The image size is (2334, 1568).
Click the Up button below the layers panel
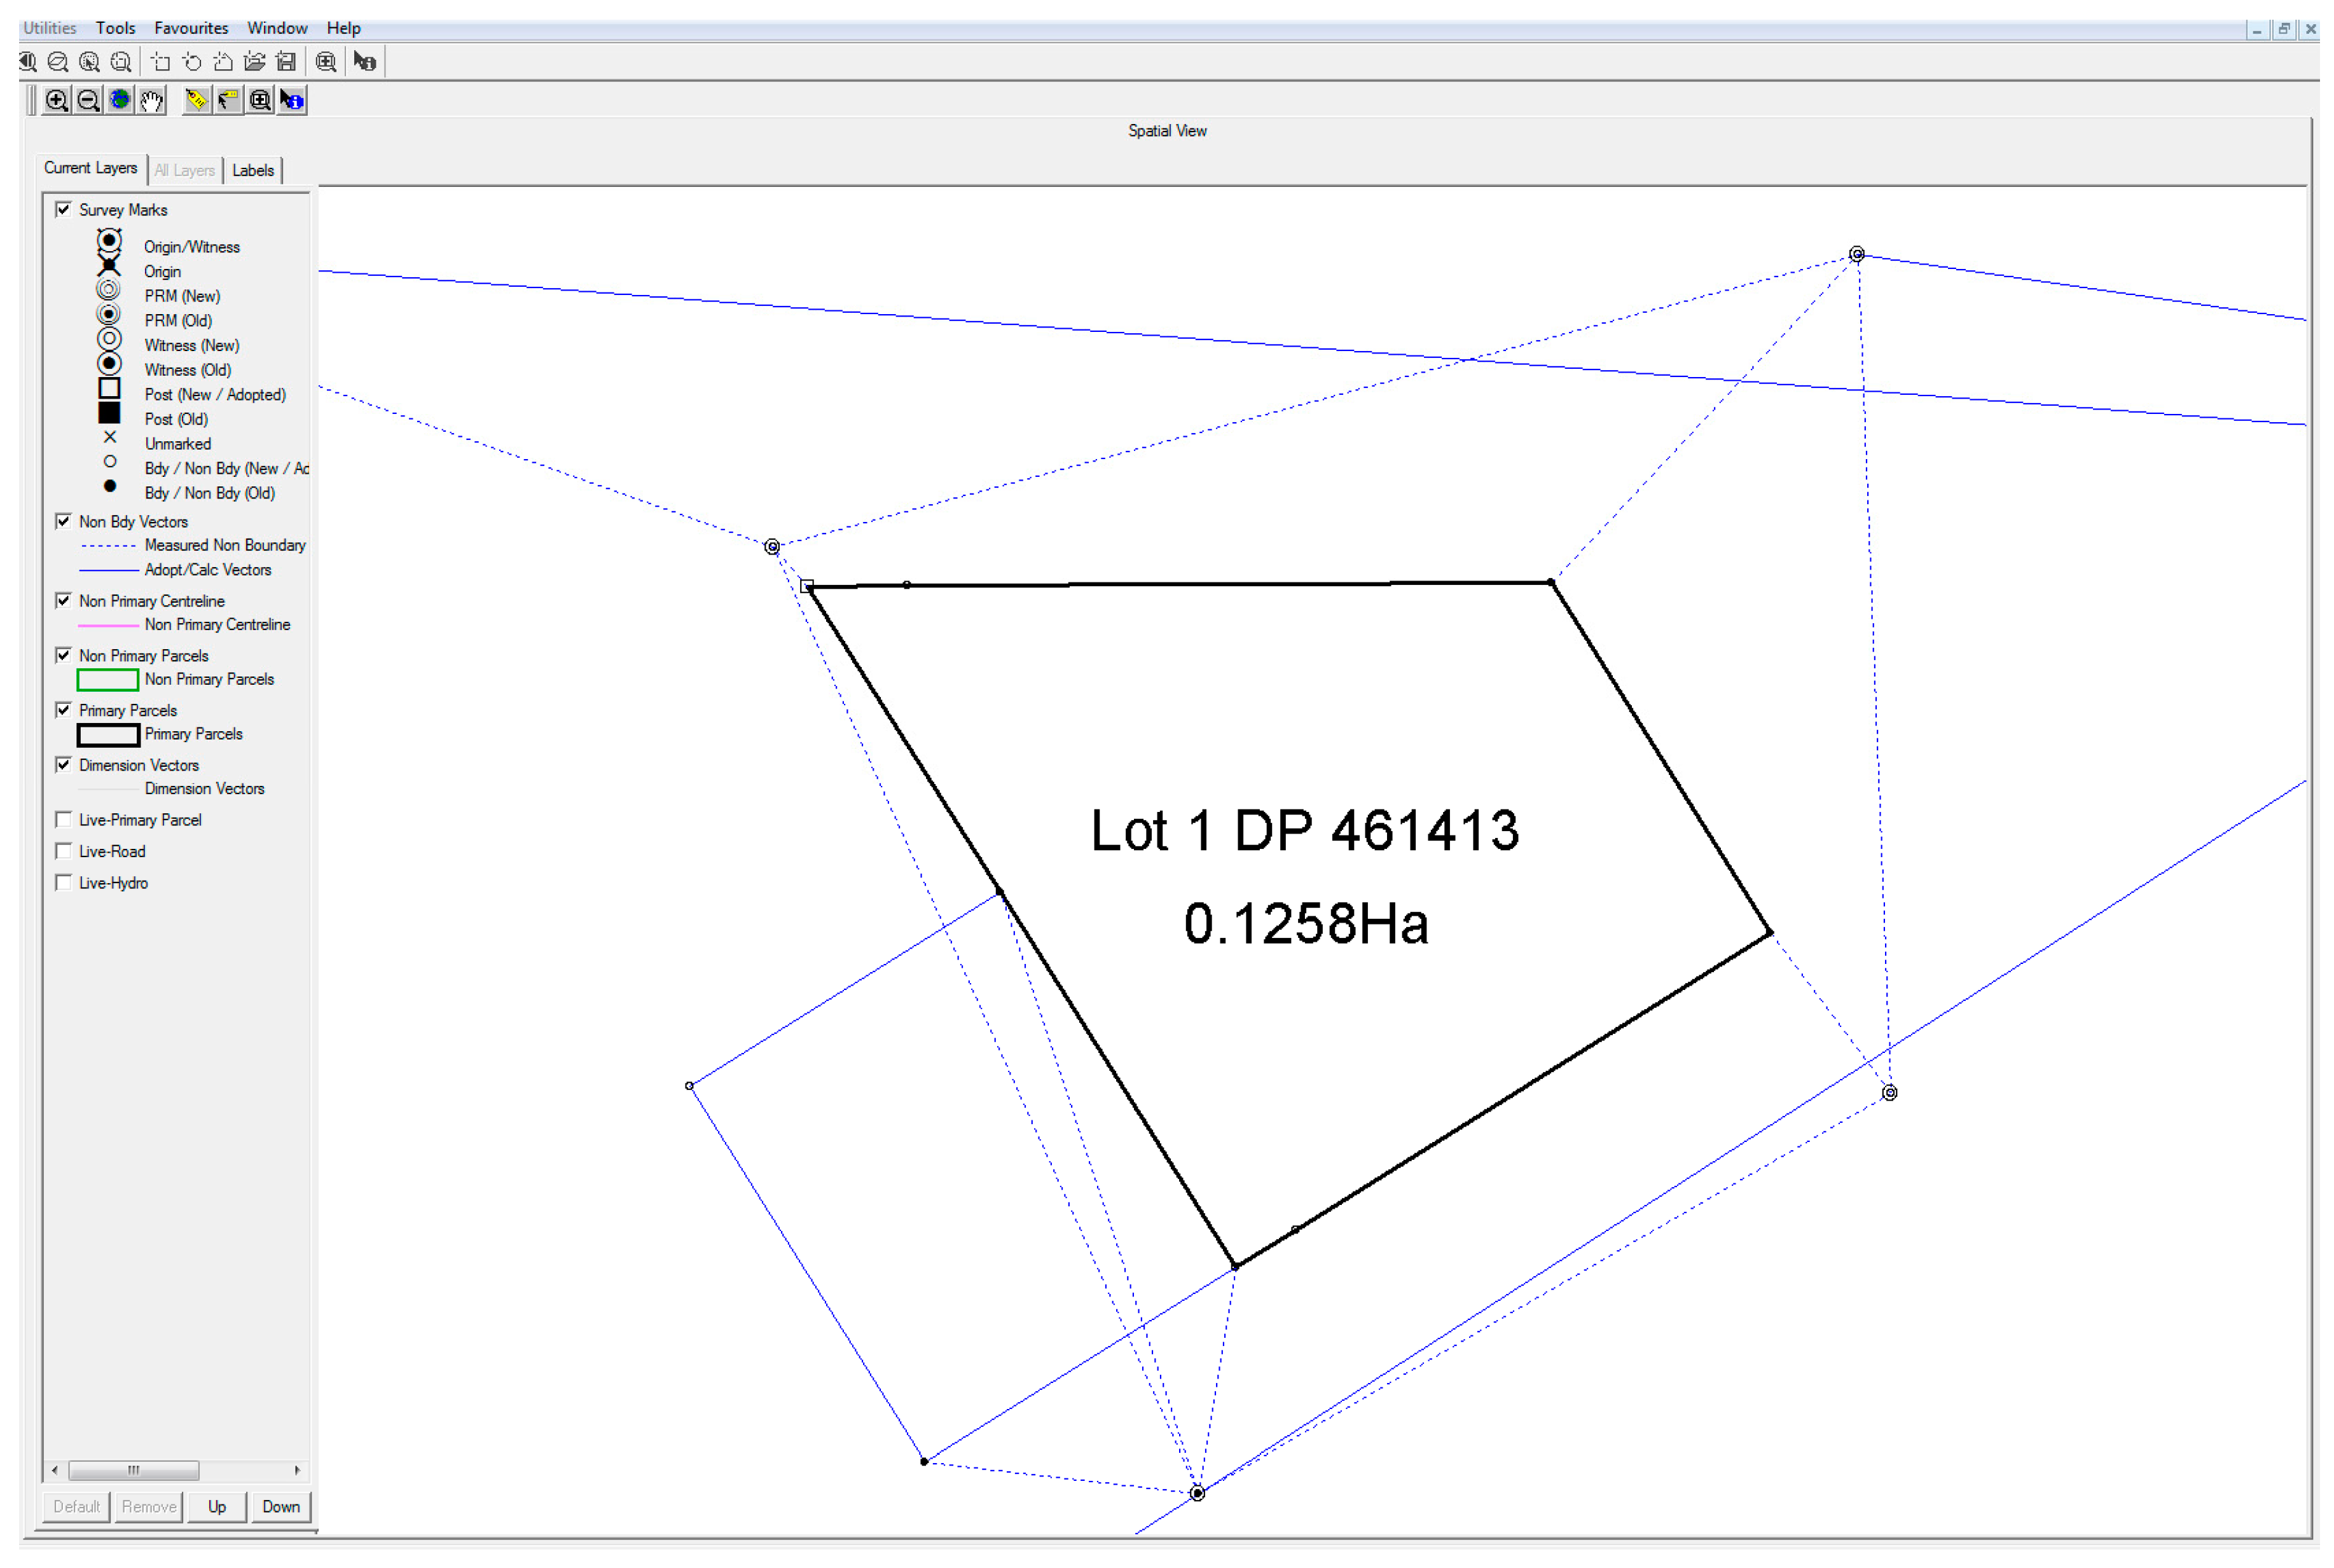(216, 1506)
